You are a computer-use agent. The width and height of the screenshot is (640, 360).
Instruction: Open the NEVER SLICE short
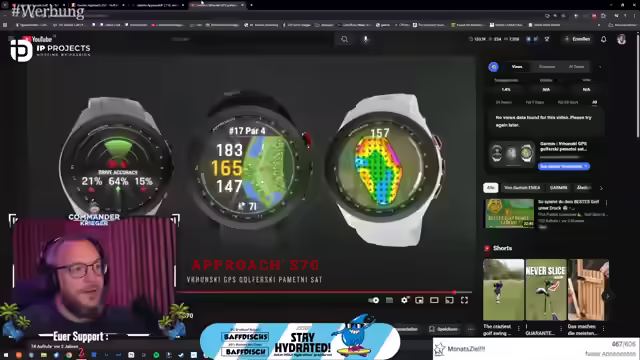coord(546,289)
